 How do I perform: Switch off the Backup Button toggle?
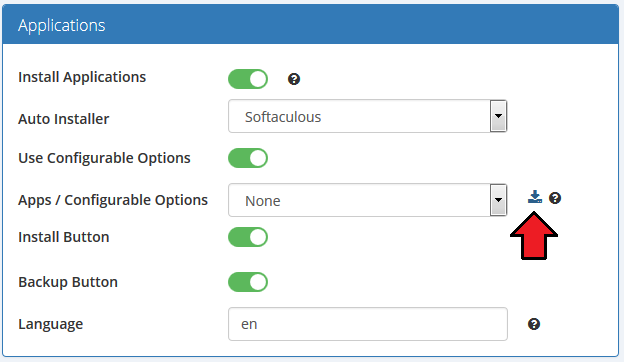(x=248, y=282)
